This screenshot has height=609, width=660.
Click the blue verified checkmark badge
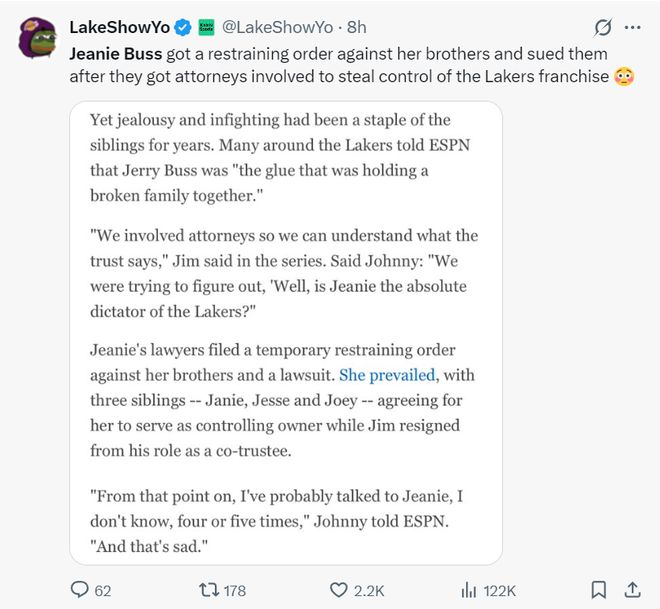click(x=185, y=27)
